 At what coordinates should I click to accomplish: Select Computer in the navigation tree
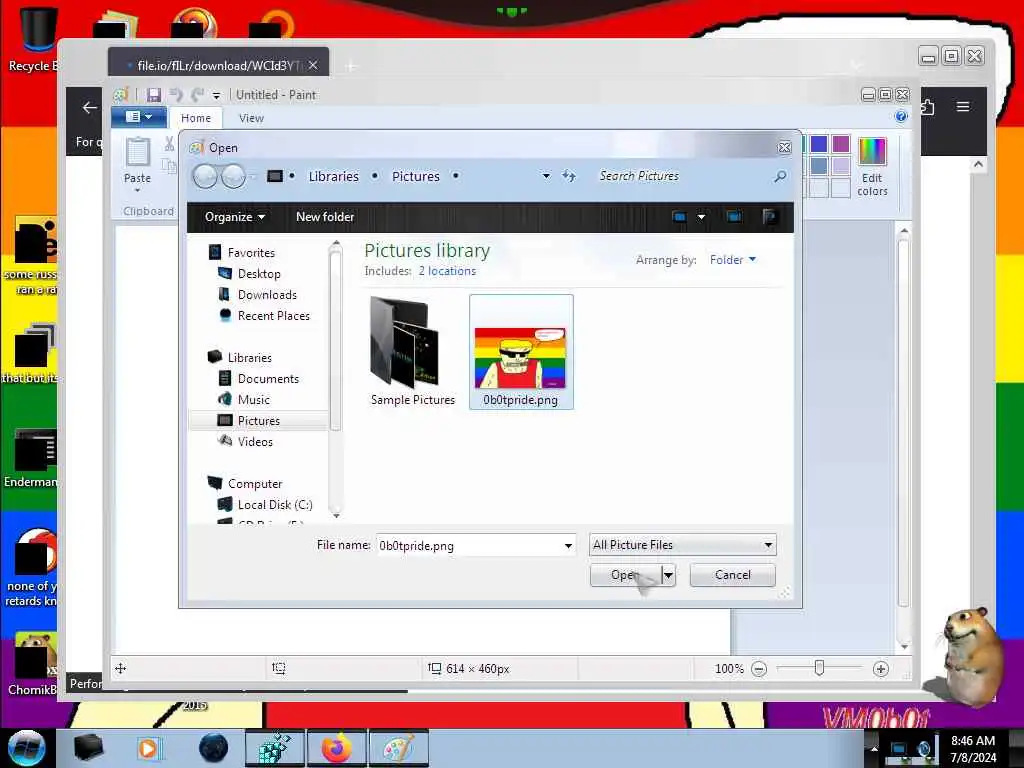pos(255,484)
